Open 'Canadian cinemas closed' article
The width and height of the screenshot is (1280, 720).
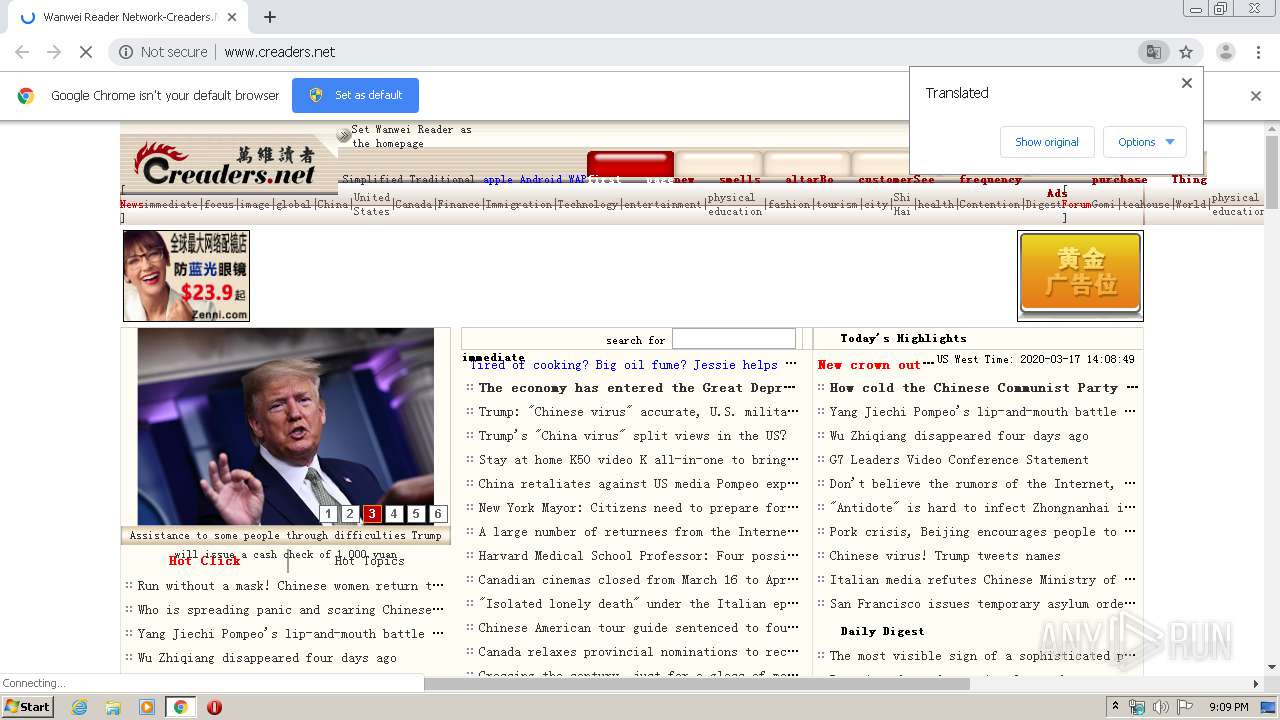coord(638,580)
